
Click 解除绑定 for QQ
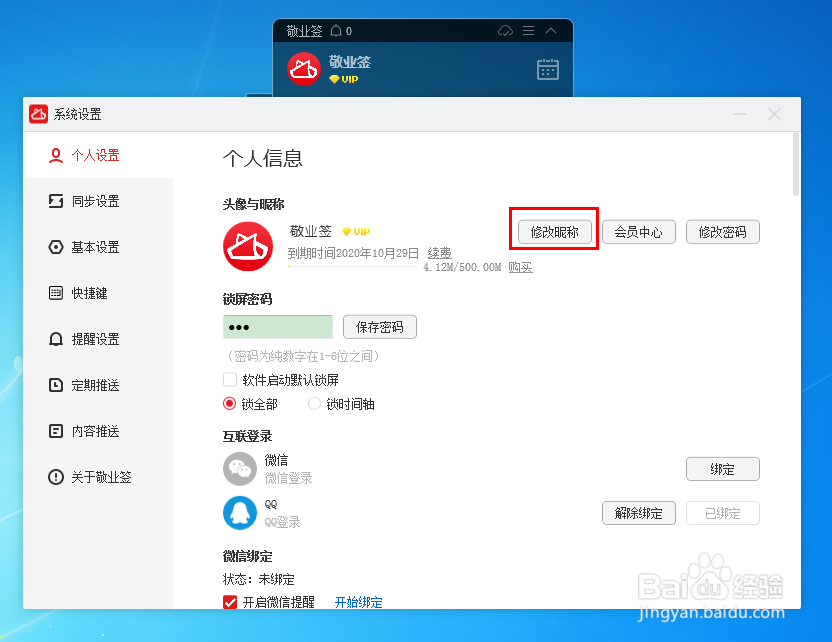638,513
